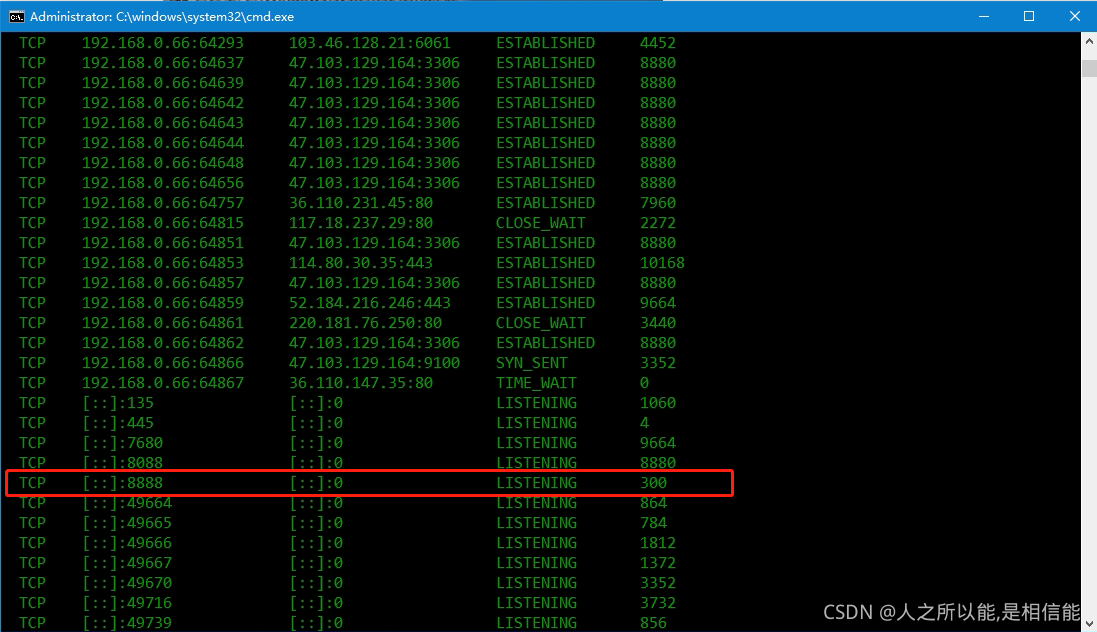Click the vertical scrollbar thumb
Viewport: 1097px width, 632px height.
coord(1089,69)
